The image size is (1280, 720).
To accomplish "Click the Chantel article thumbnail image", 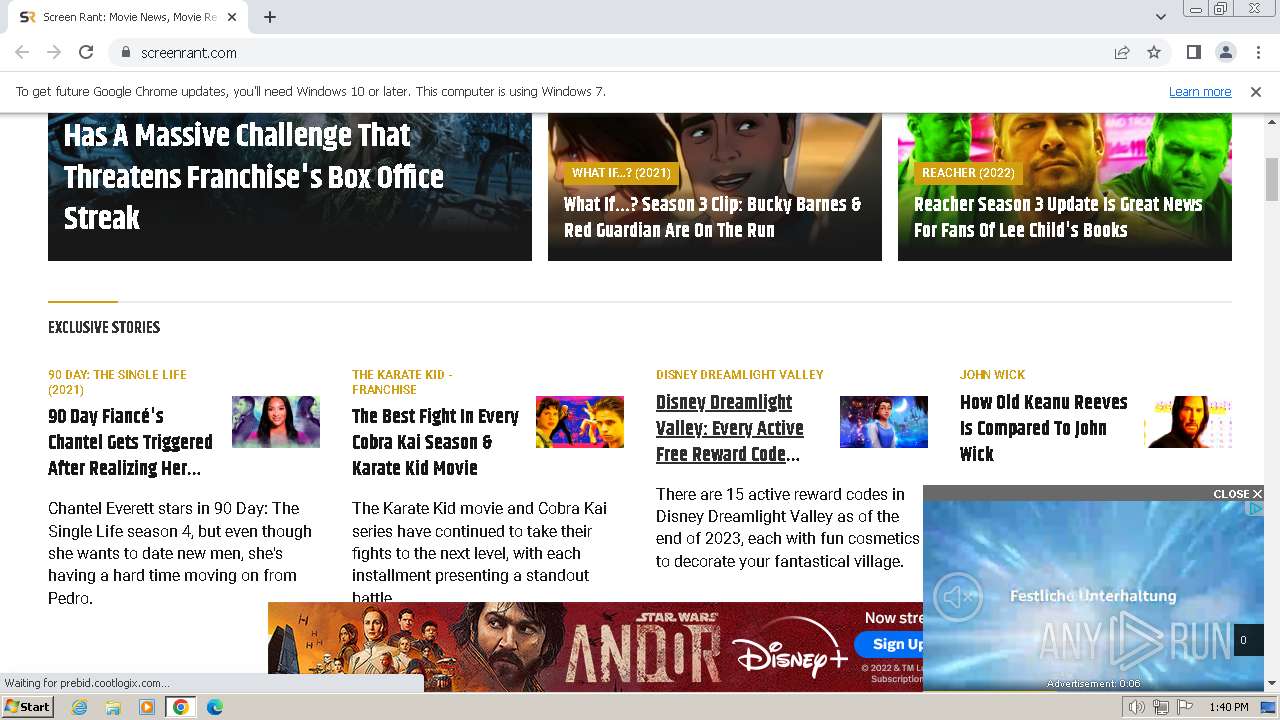I will point(276,422).
